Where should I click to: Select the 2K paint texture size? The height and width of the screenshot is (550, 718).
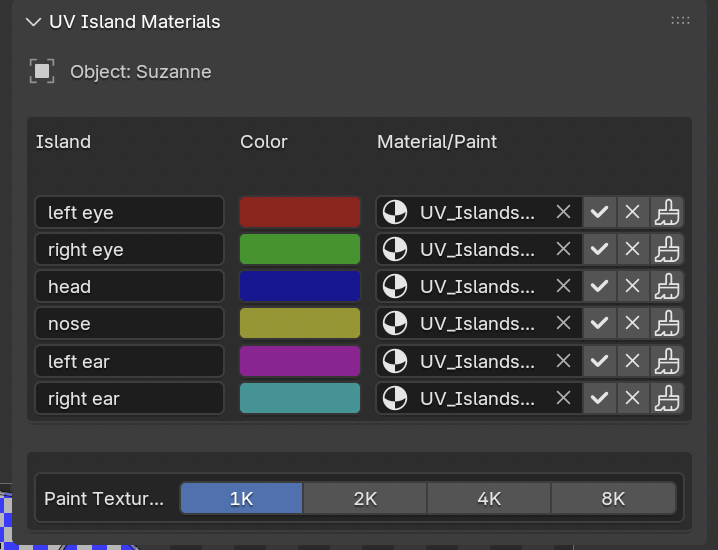click(x=365, y=499)
